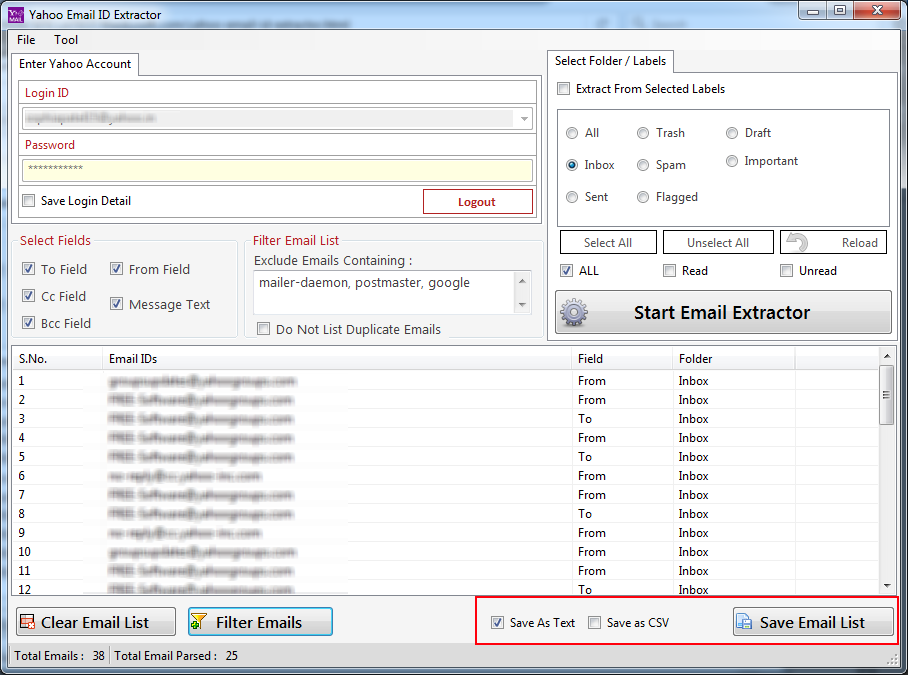
Task: Select email row number 1
Action: tap(445, 380)
